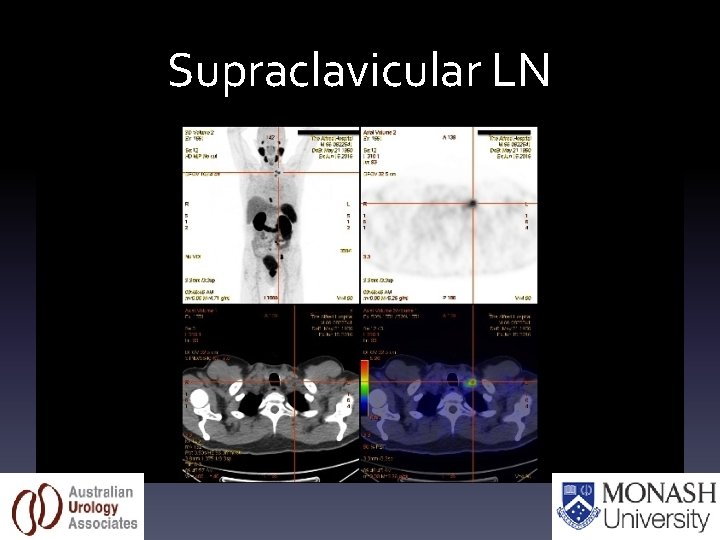The image size is (720, 540).
Task: Open the fused PET/CT axial image
Action: pos(449,394)
